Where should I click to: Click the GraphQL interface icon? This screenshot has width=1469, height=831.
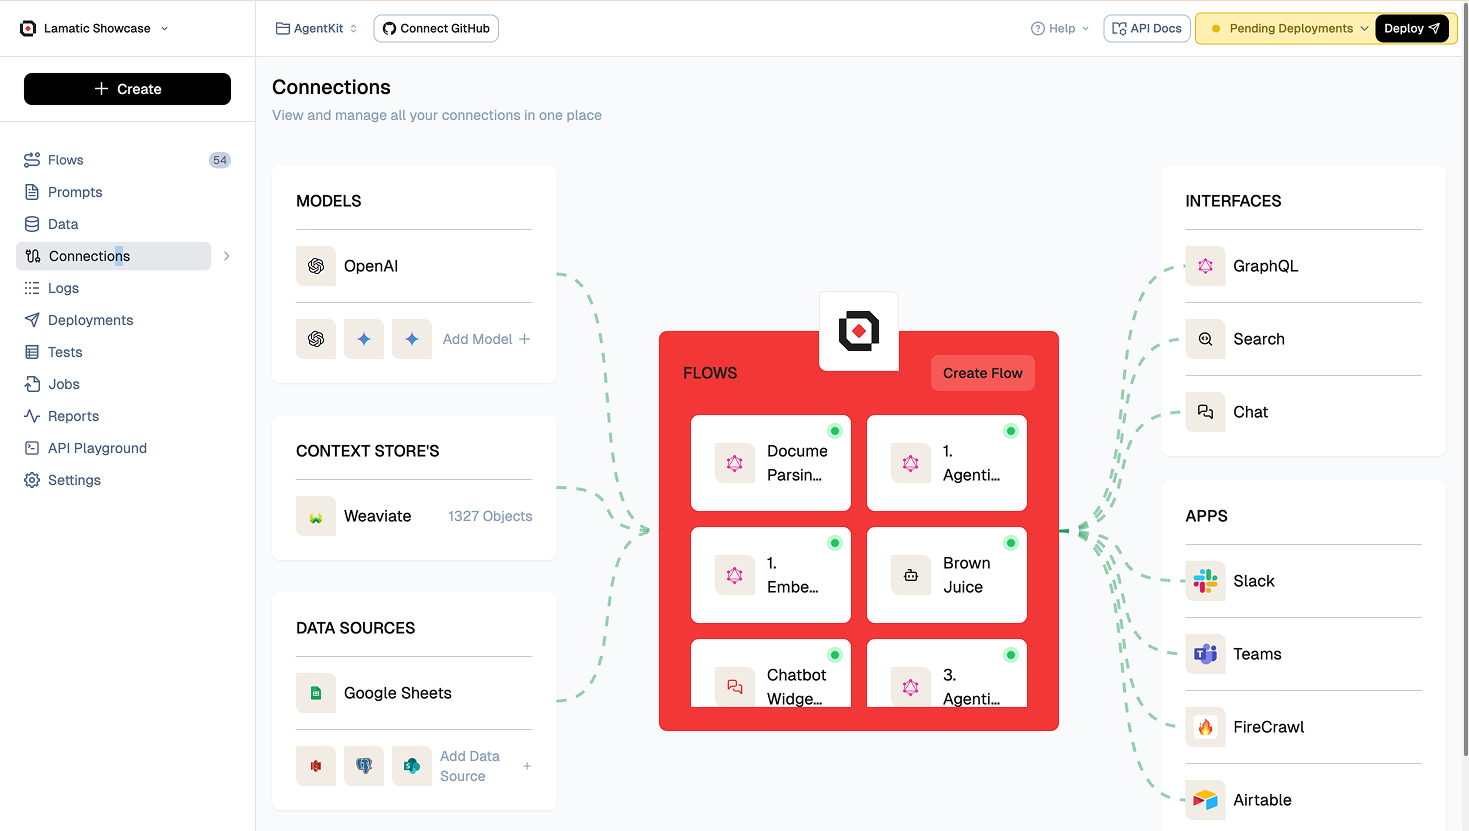[1205, 266]
